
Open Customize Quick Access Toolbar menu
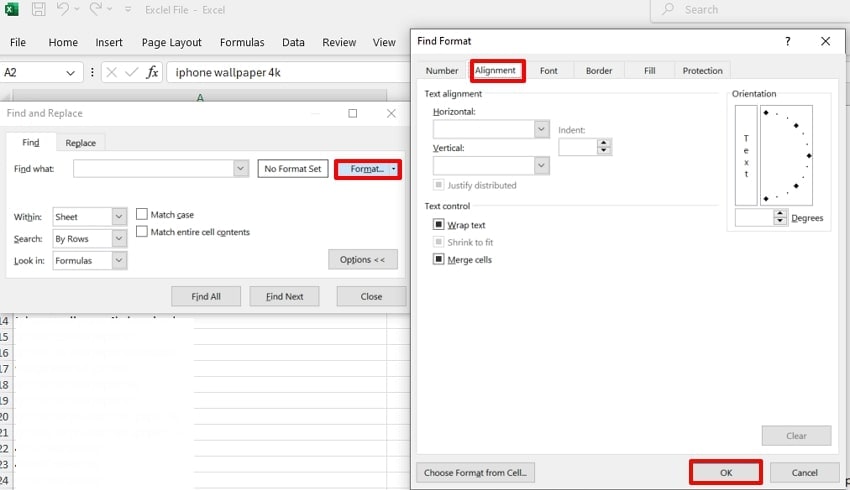128,9
